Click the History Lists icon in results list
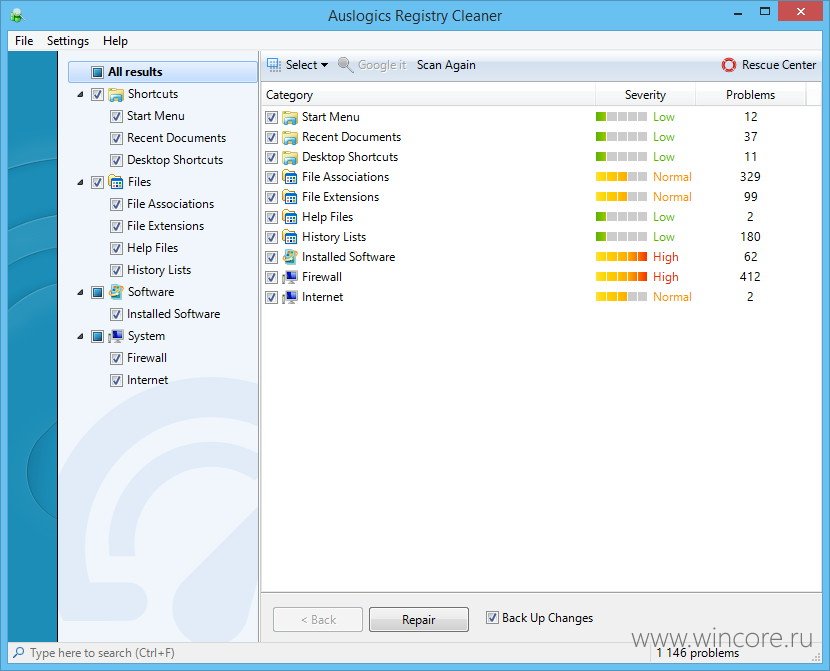Viewport: 830px width, 671px height. (x=290, y=237)
